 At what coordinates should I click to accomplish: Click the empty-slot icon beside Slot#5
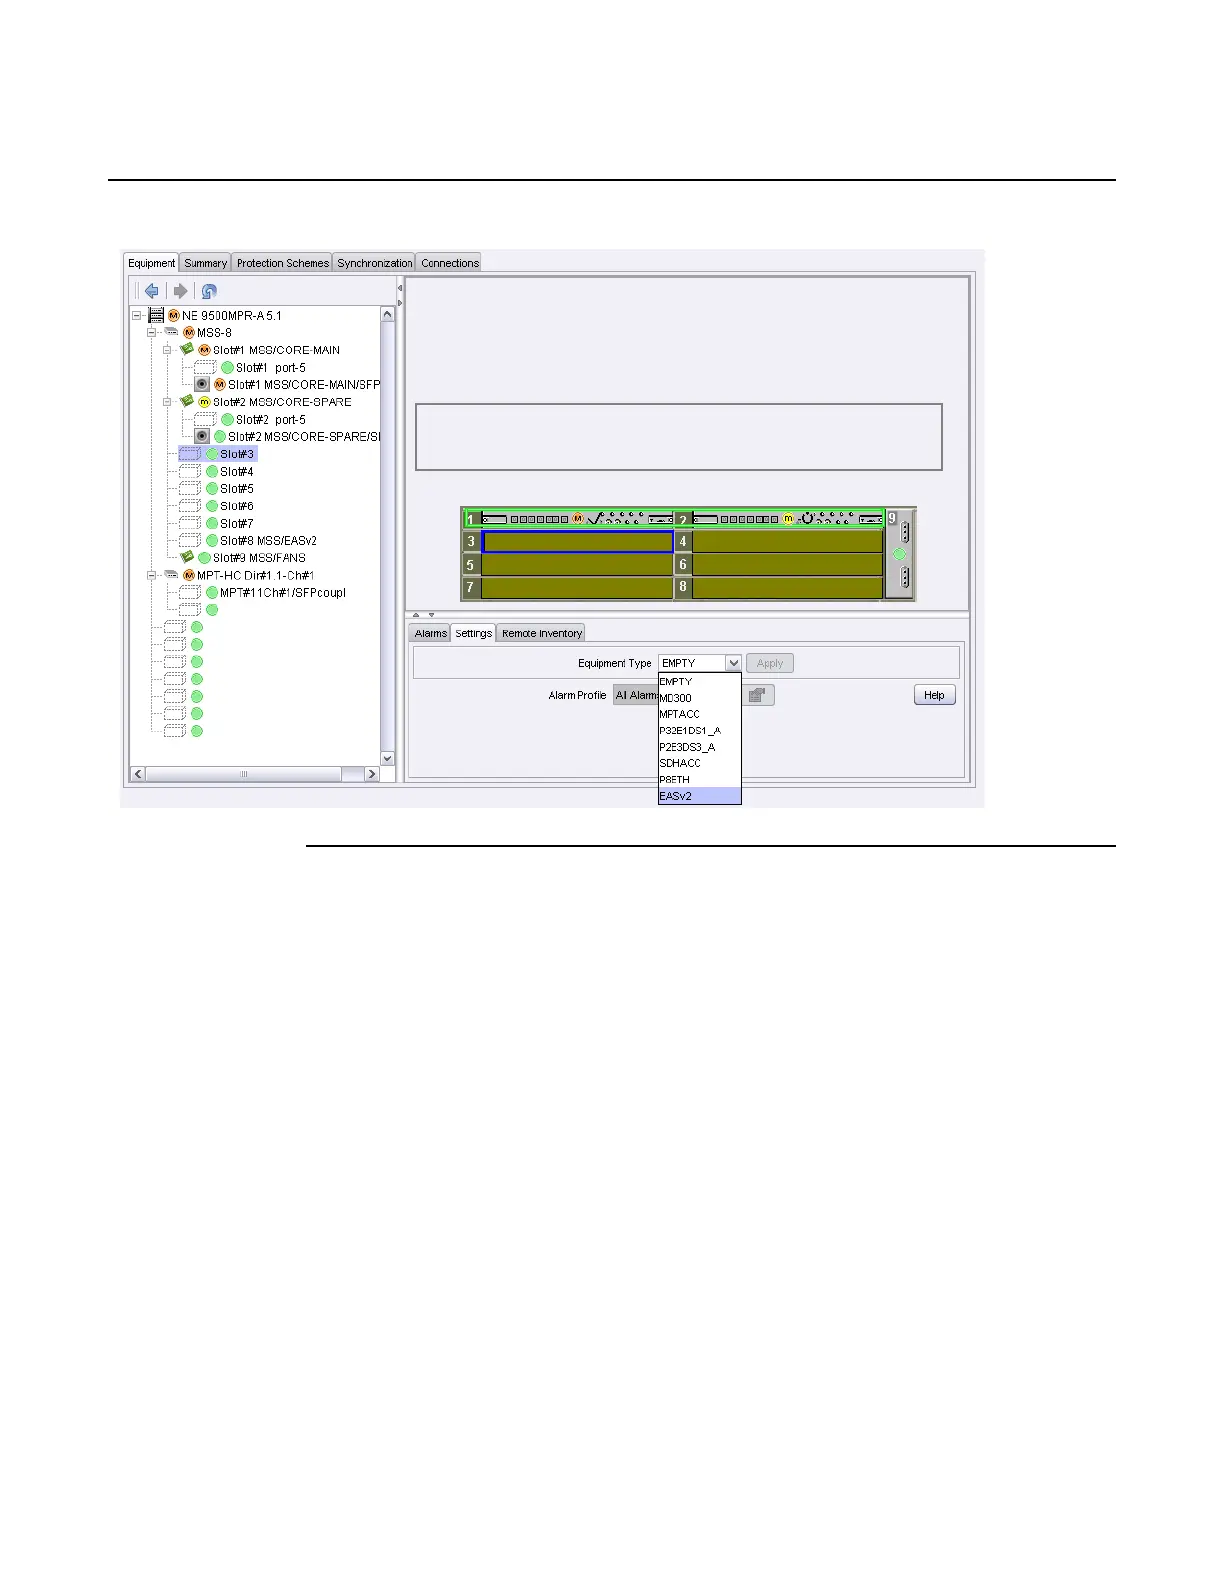pyautogui.click(x=190, y=488)
